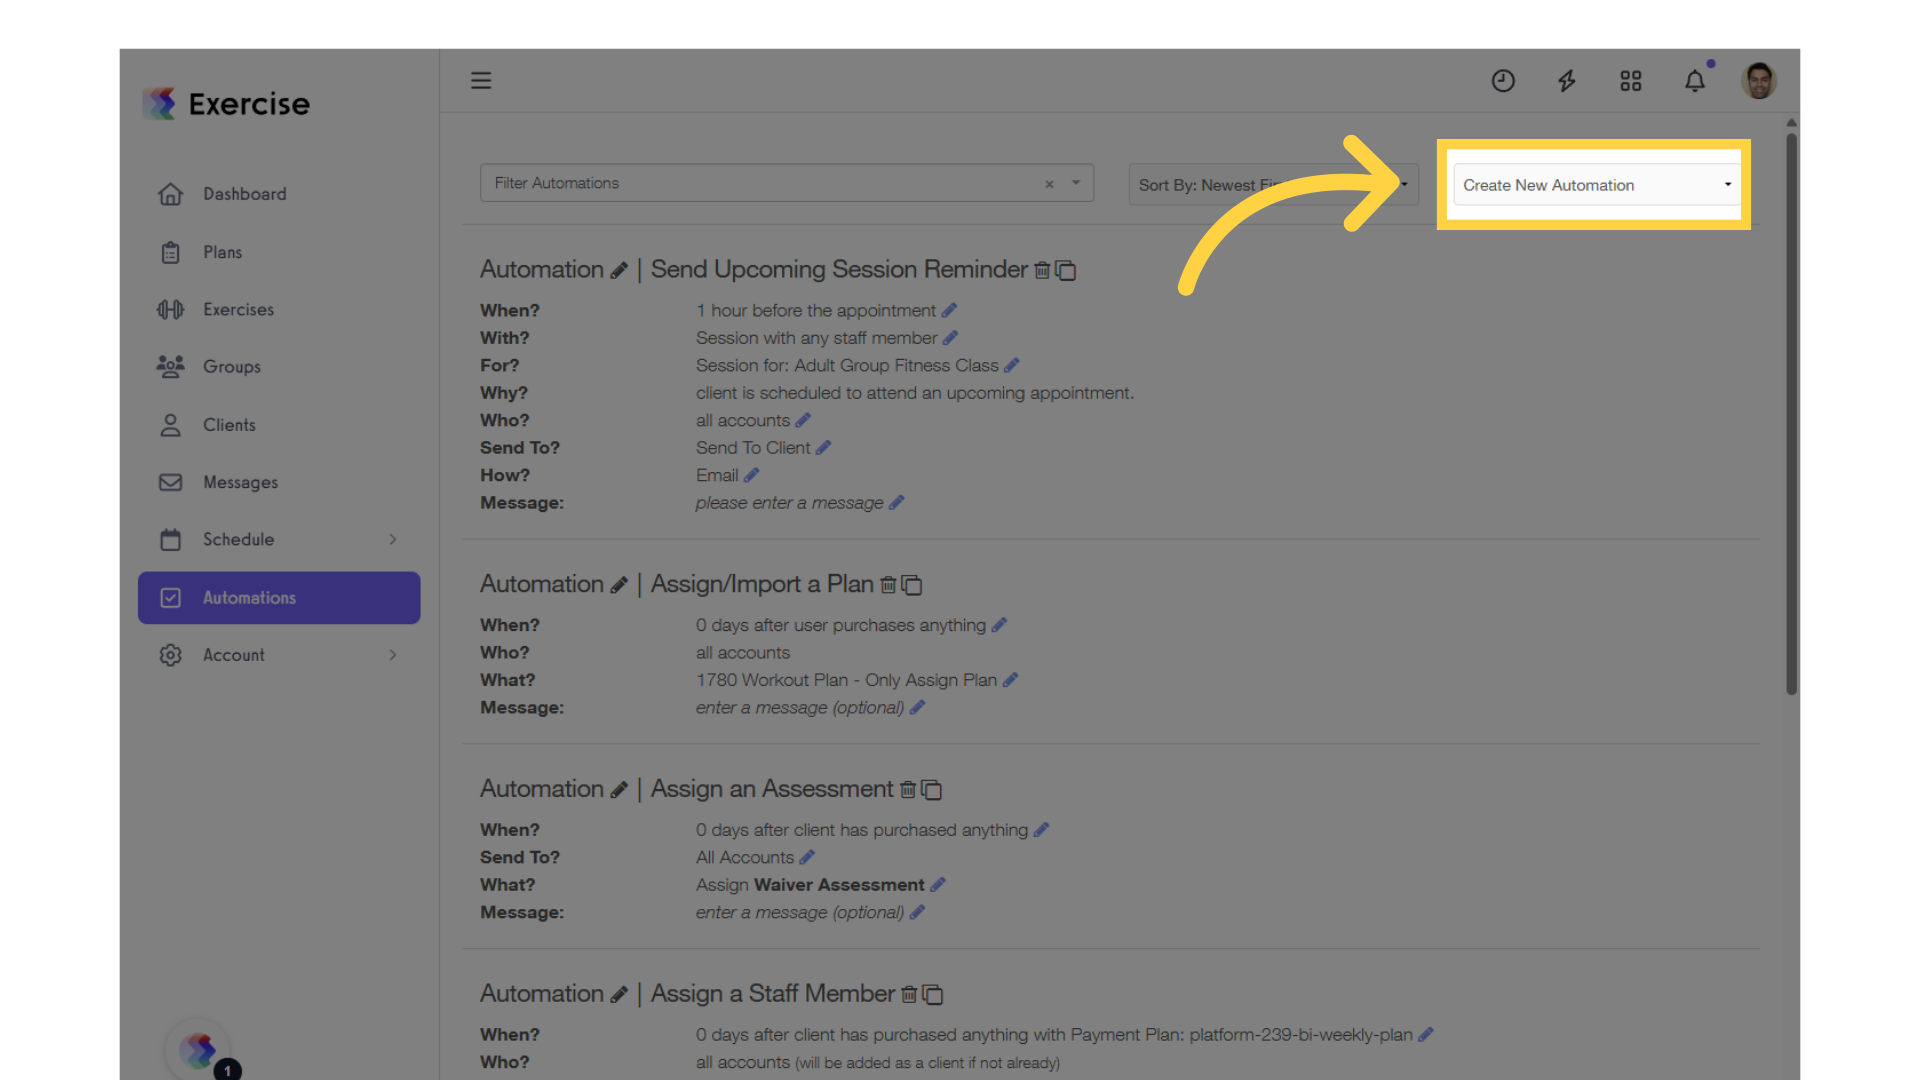
Task: Edit the bi-weekly payment plan trigger
Action: [1426, 1035]
